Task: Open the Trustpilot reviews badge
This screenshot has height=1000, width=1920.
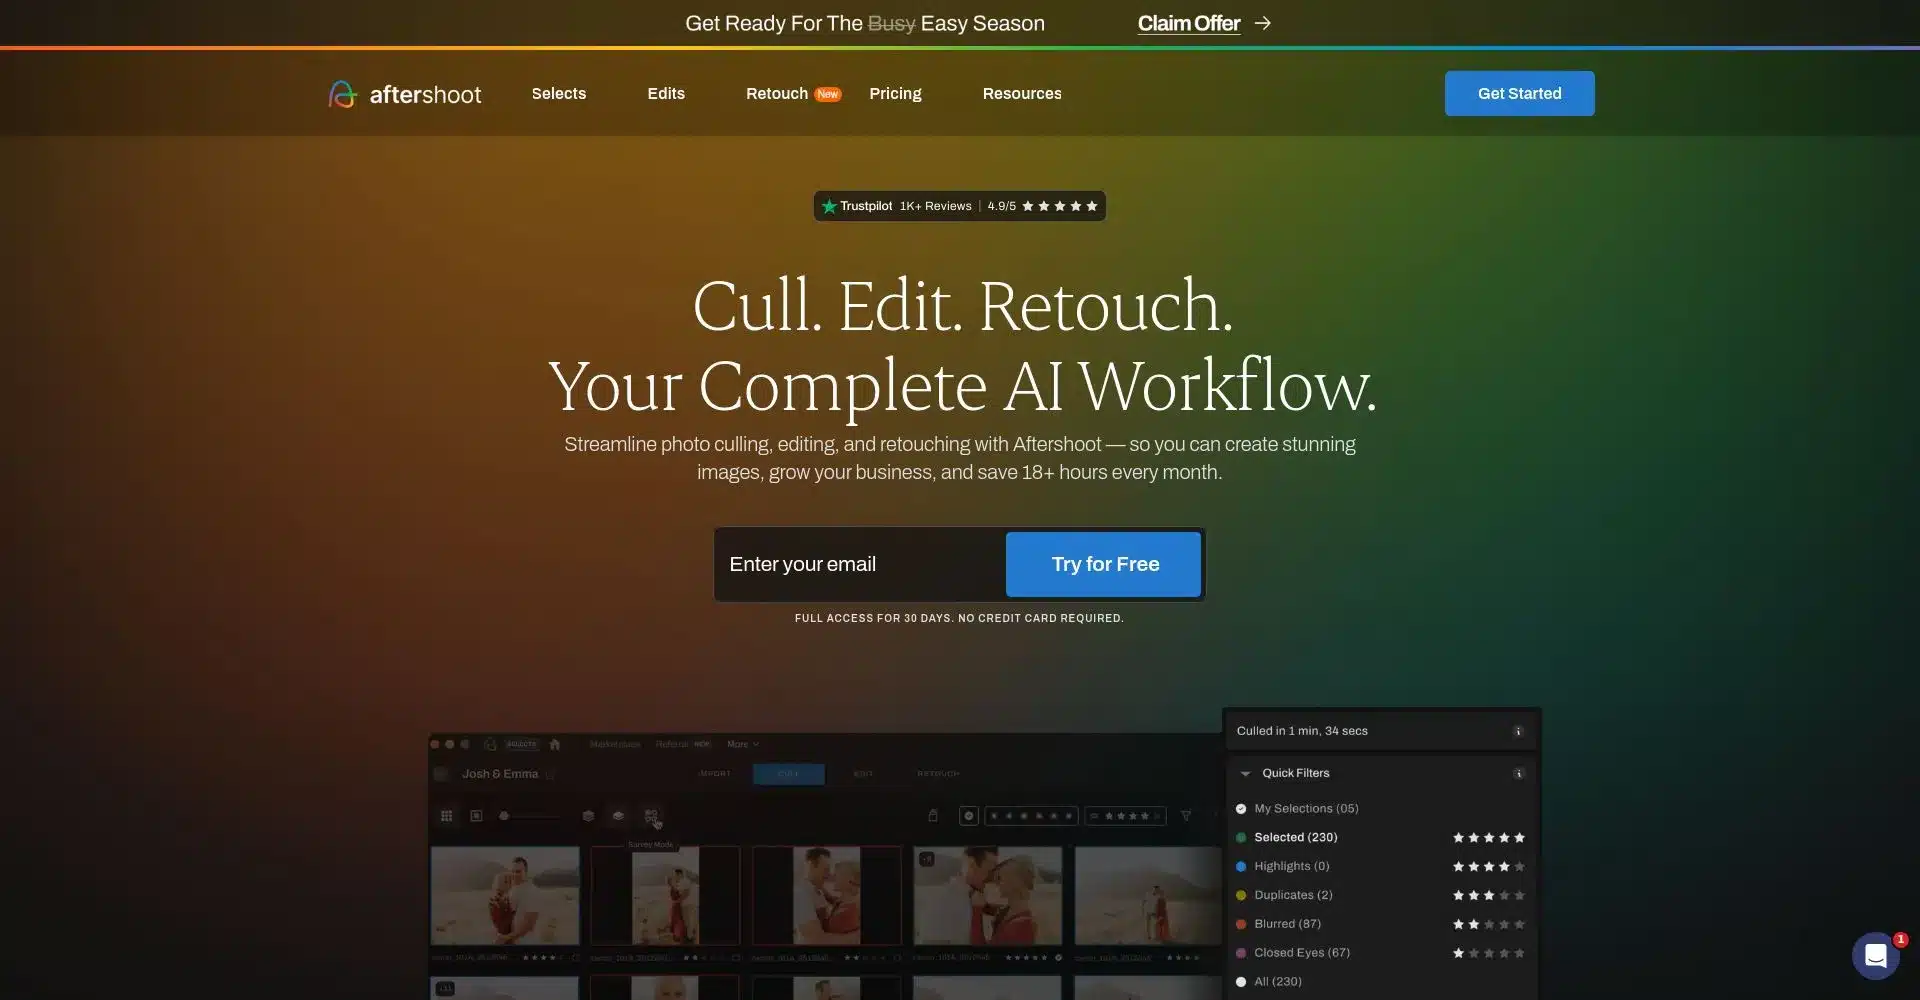Action: pyautogui.click(x=959, y=206)
